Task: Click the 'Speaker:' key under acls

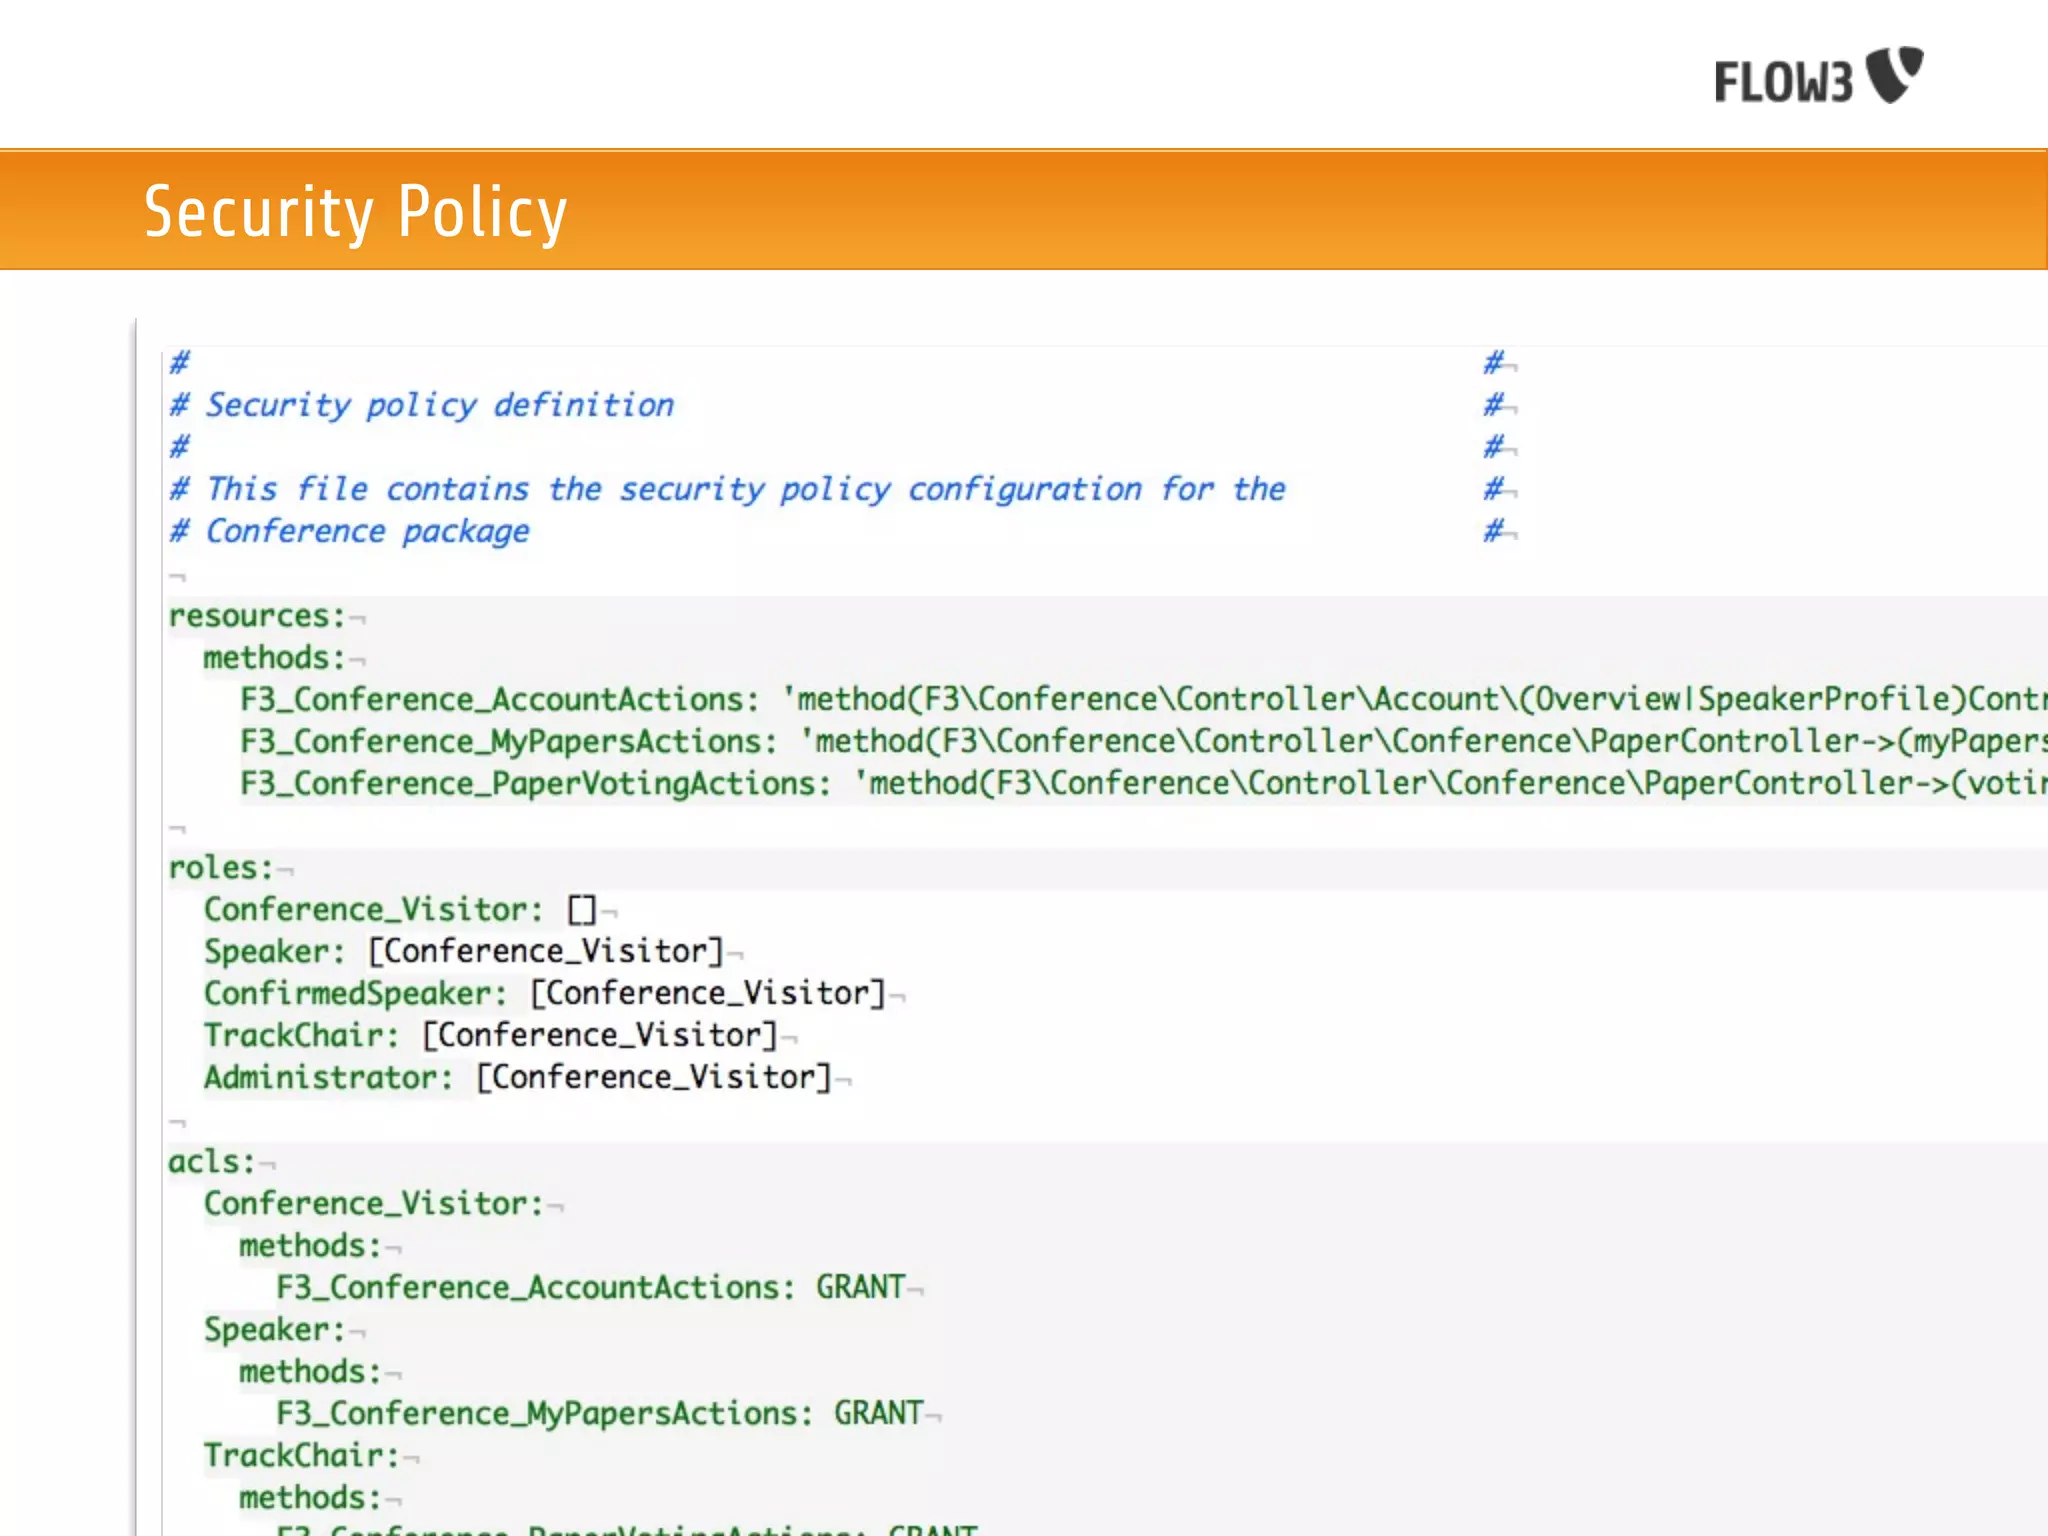Action: coord(274,1330)
